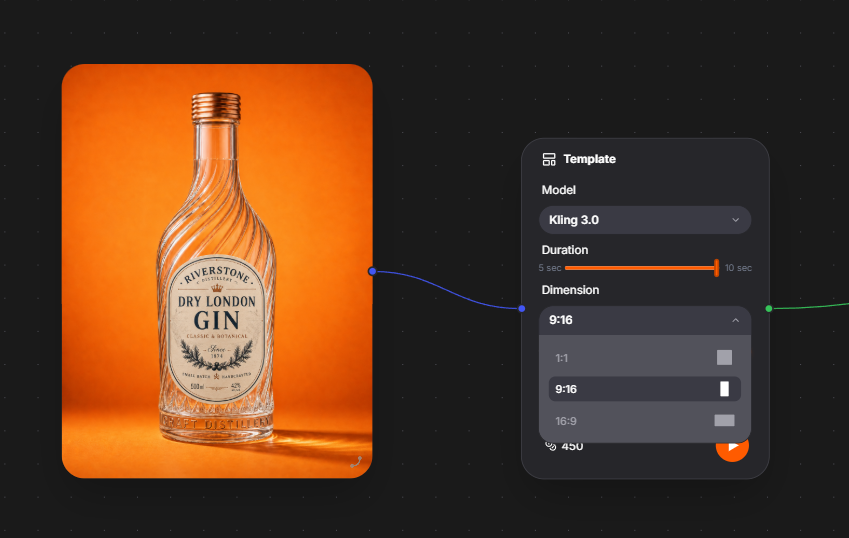849x538 pixels.
Task: Click the gin bottle image thumbnail
Action: 217,271
